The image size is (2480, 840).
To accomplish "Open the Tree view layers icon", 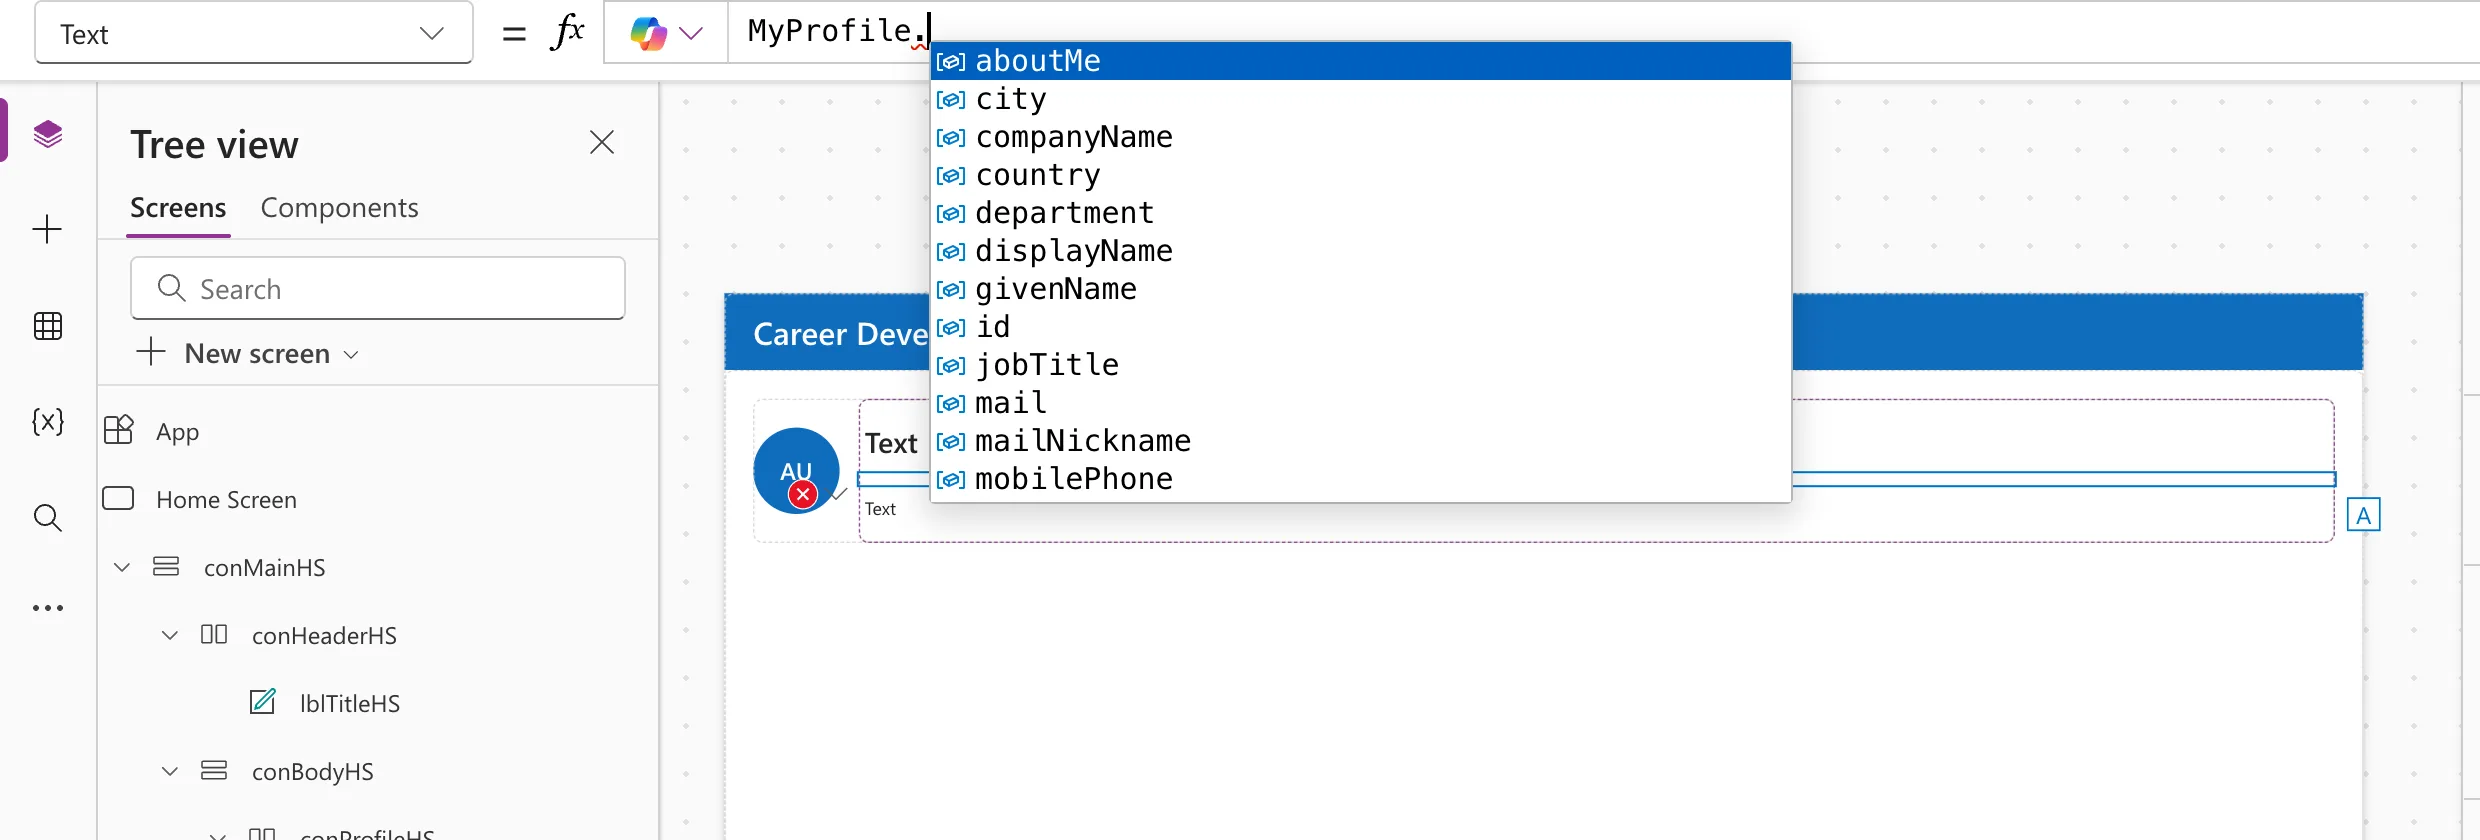I will (48, 133).
